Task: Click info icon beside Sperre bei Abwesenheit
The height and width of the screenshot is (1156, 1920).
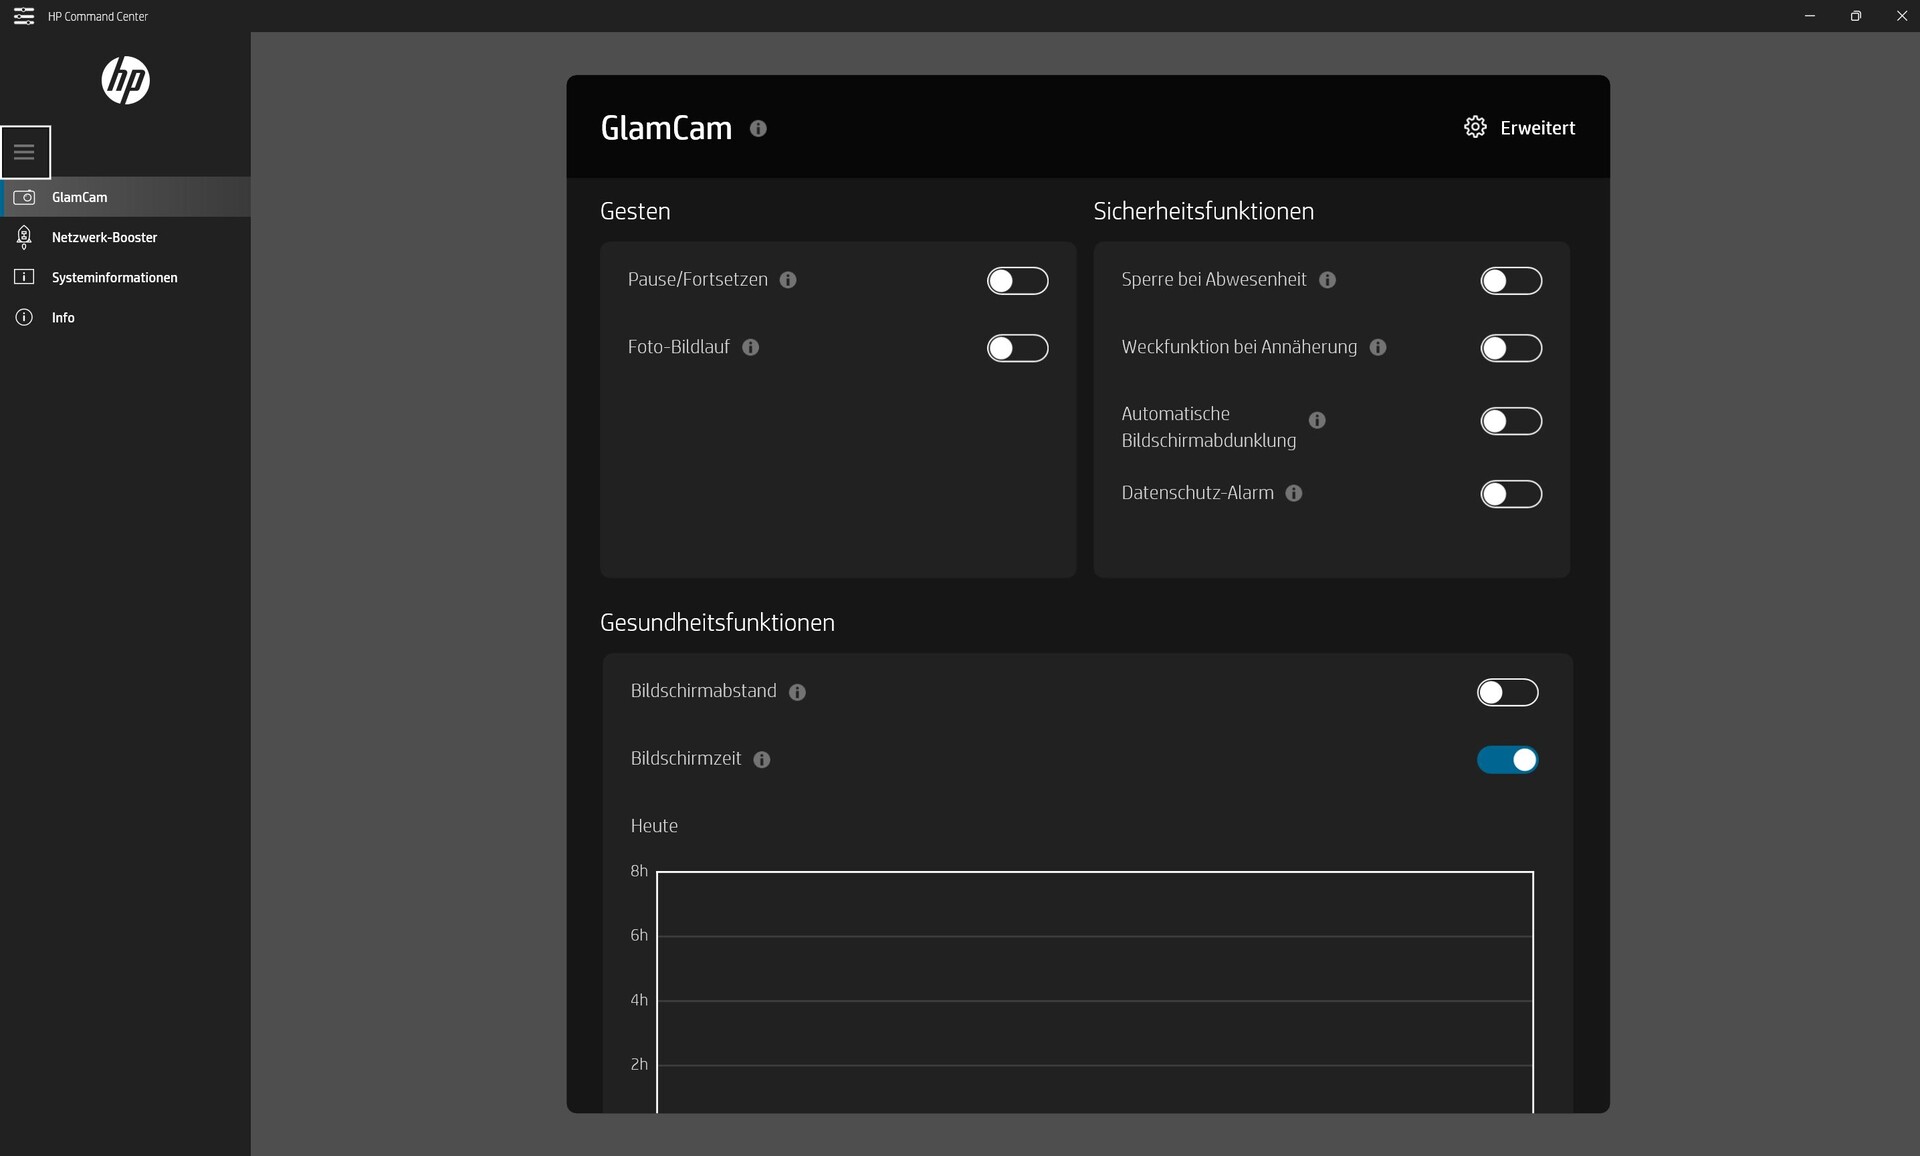Action: [1327, 280]
